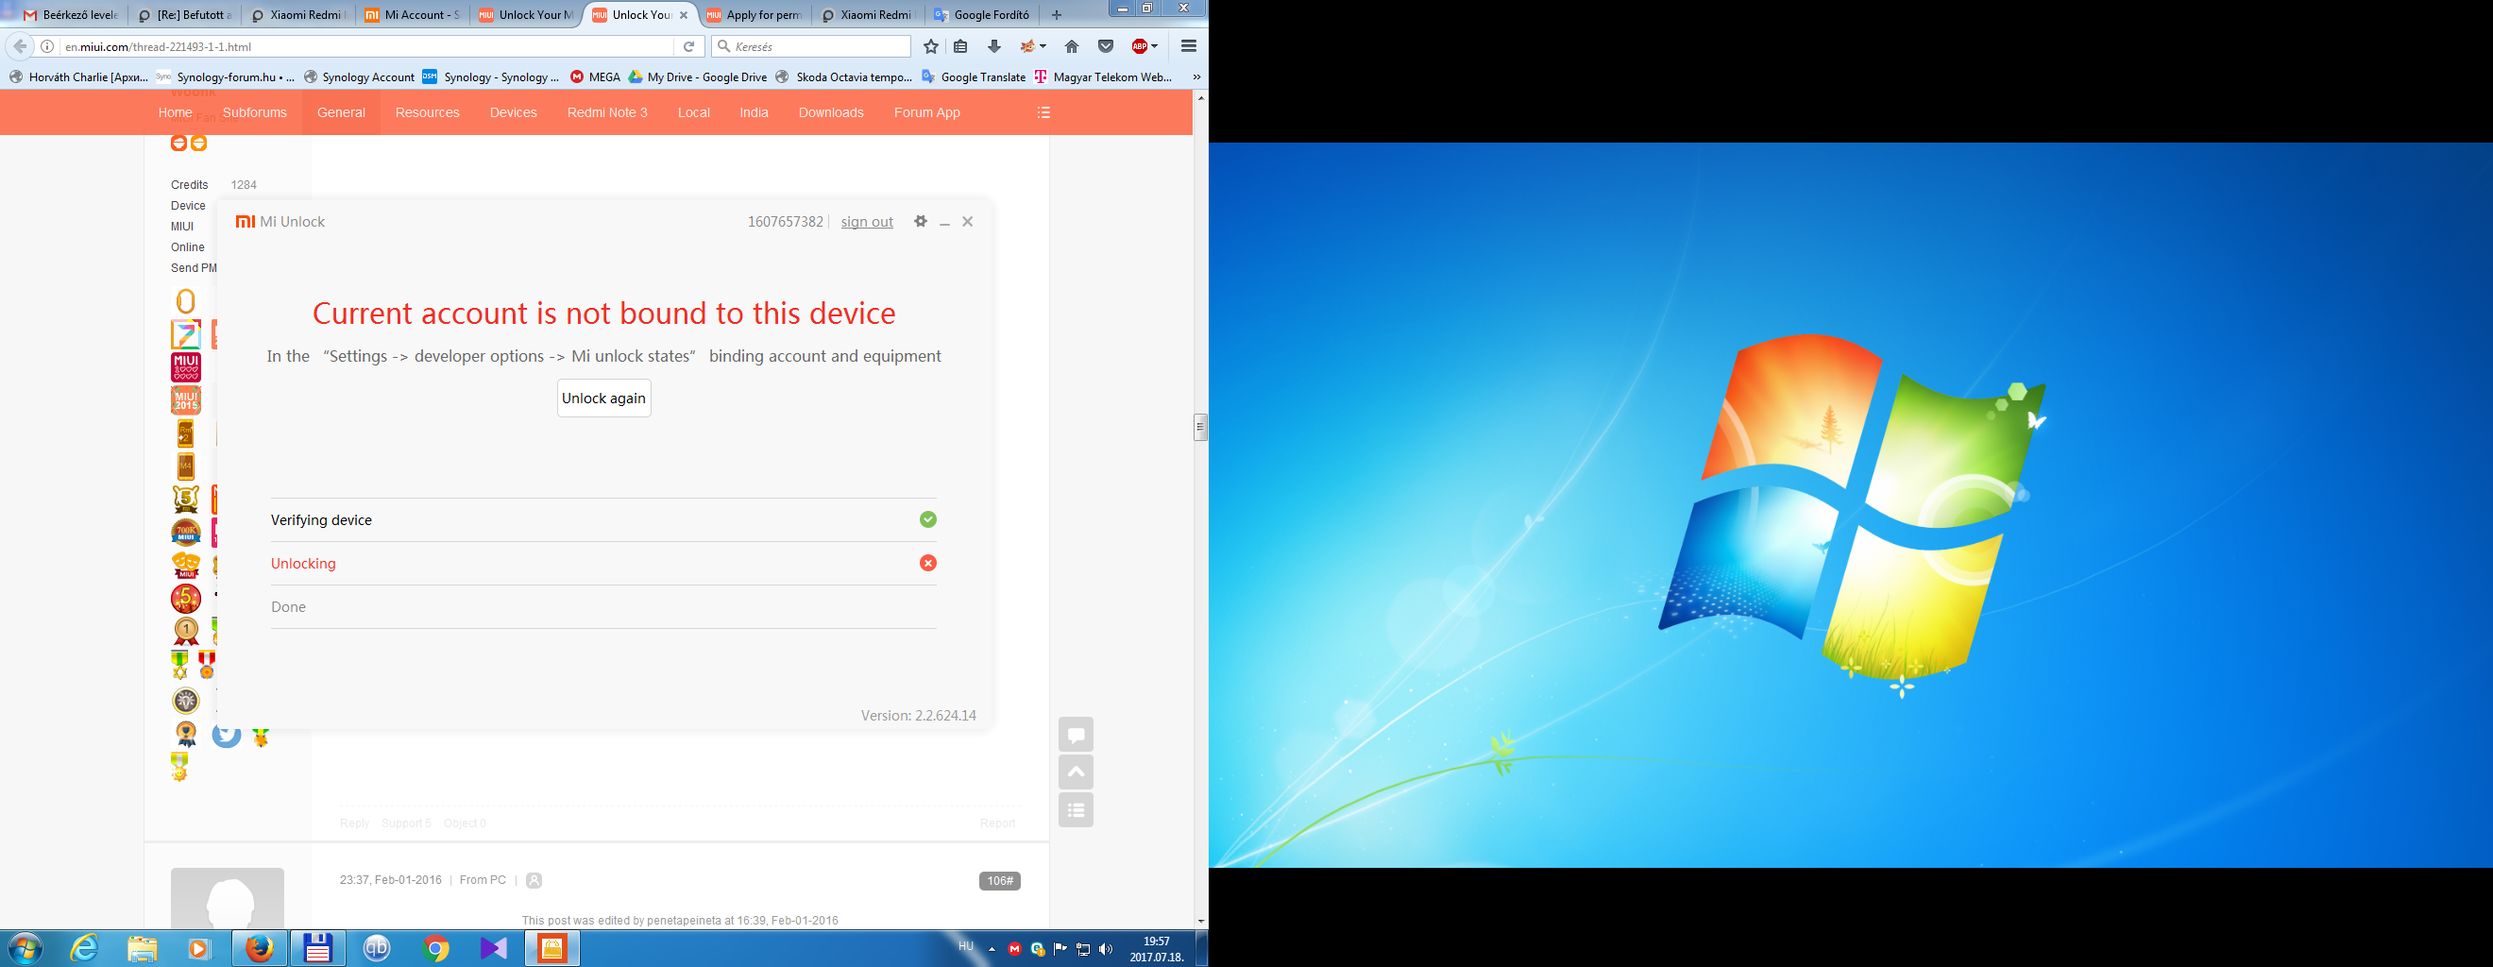Click version text 2.2.624.14
2493x967 pixels.
pos(918,715)
